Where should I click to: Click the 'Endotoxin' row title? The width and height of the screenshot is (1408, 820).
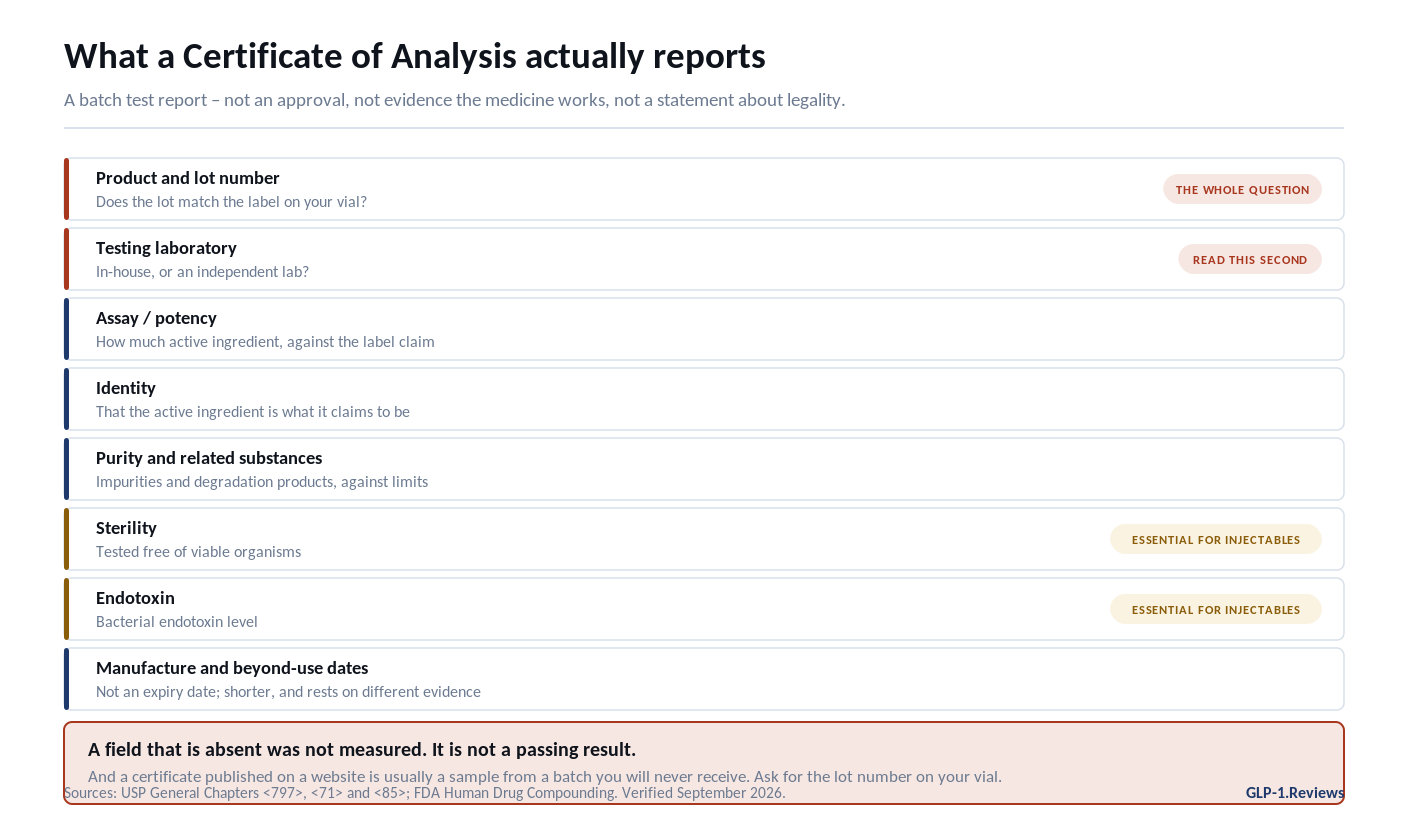pyautogui.click(x=135, y=598)
